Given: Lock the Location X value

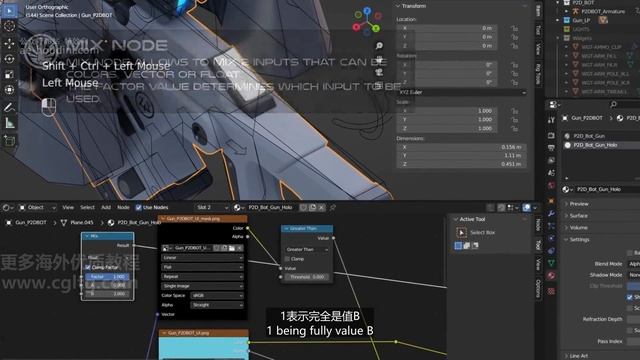Looking at the screenshot, I should (514, 28).
